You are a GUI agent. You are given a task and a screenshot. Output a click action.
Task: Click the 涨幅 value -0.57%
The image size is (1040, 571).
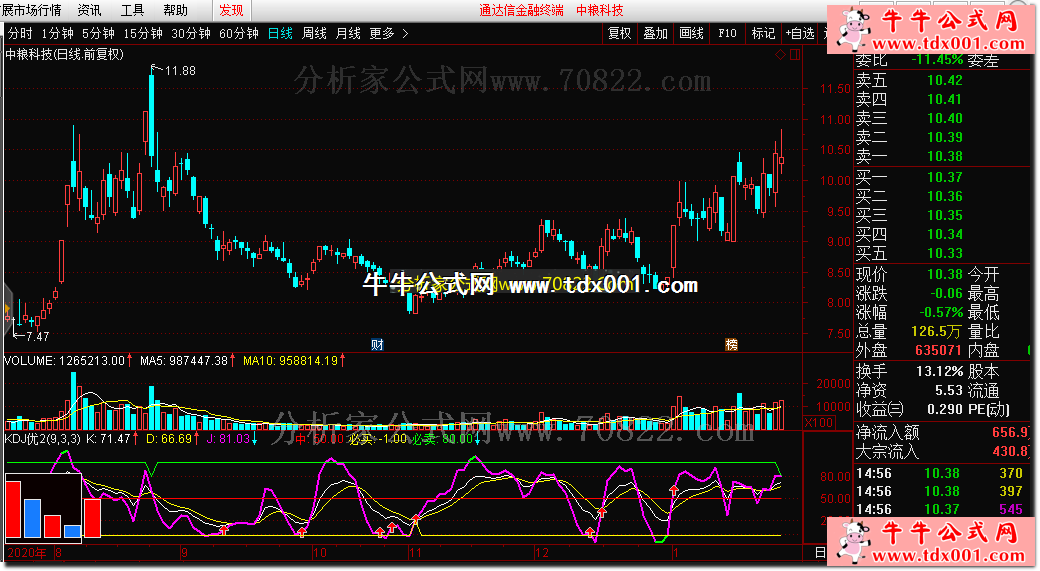(x=941, y=312)
